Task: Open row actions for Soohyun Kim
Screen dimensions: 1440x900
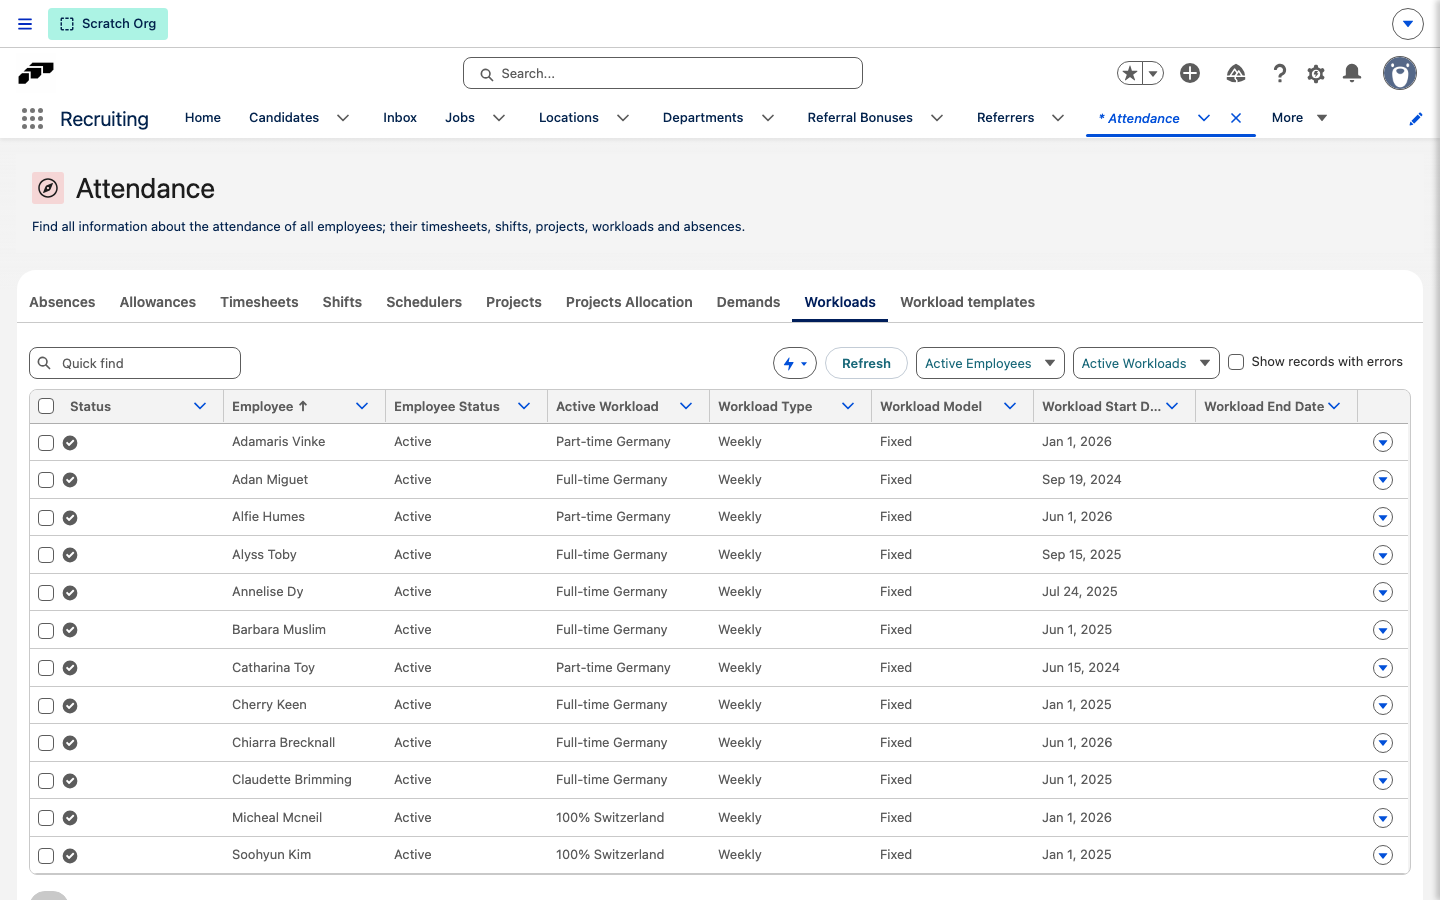Action: [x=1383, y=855]
